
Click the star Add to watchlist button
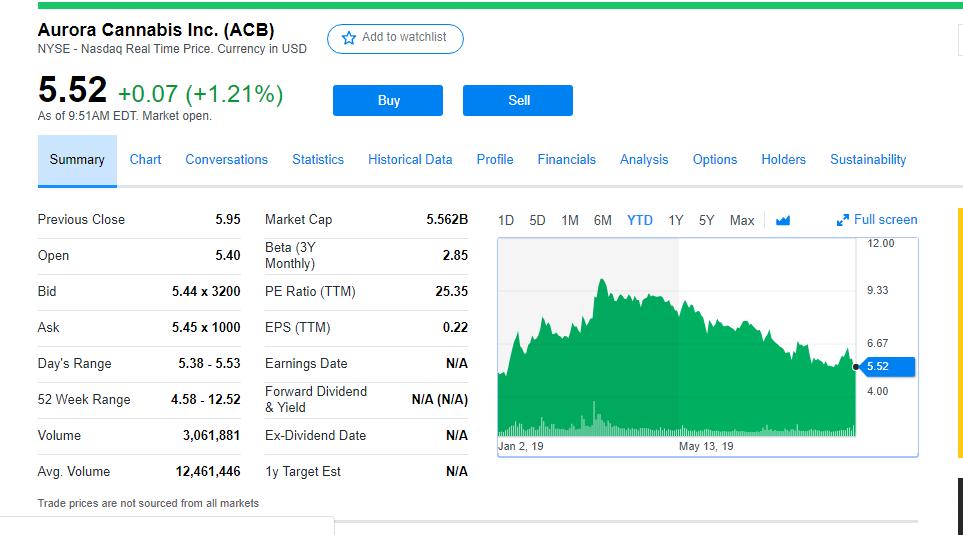click(x=395, y=38)
